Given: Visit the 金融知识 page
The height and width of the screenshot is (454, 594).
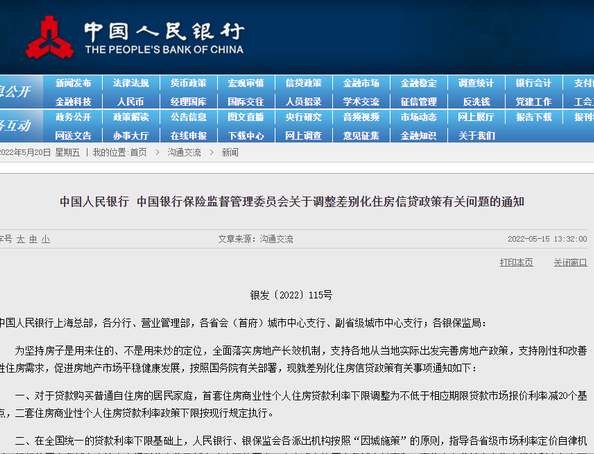Looking at the screenshot, I should [419, 136].
